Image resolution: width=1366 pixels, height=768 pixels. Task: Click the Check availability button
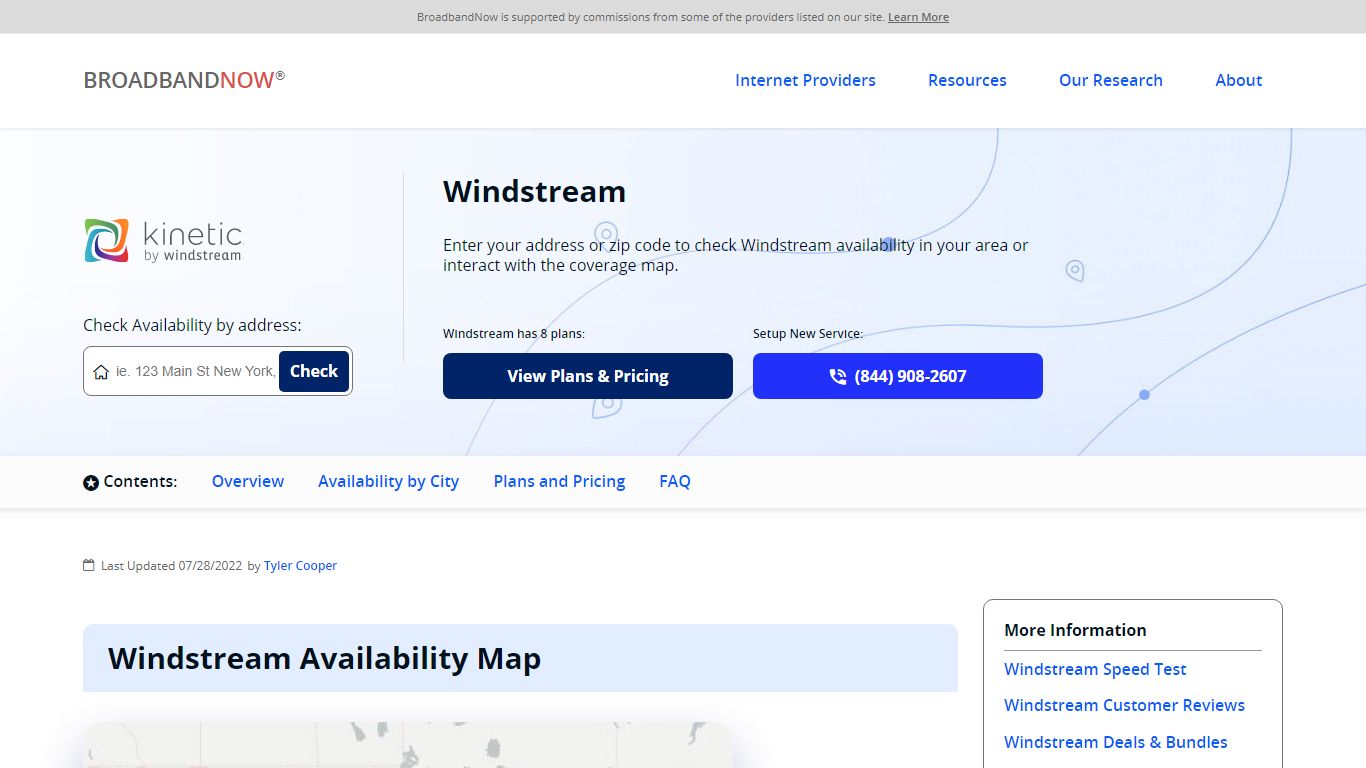pos(314,371)
